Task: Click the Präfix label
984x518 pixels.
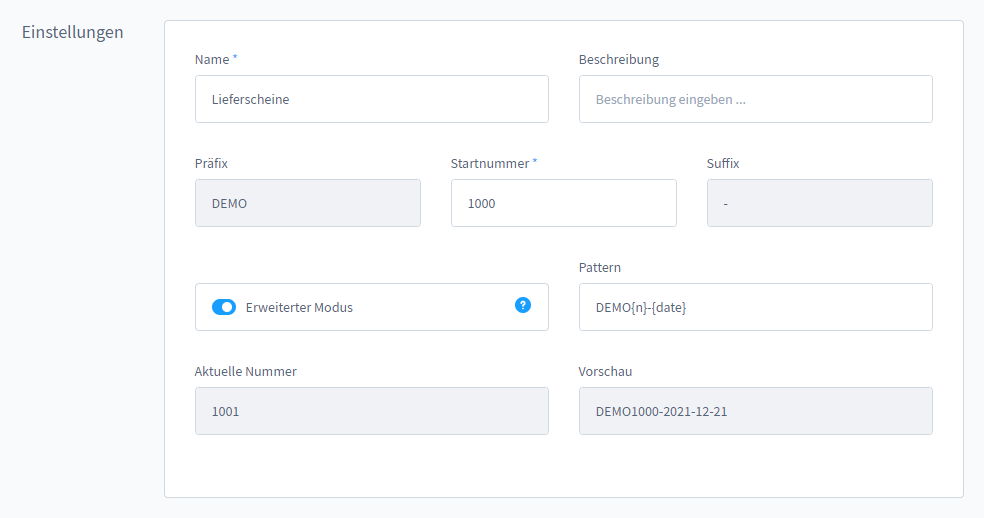Action: [x=211, y=163]
